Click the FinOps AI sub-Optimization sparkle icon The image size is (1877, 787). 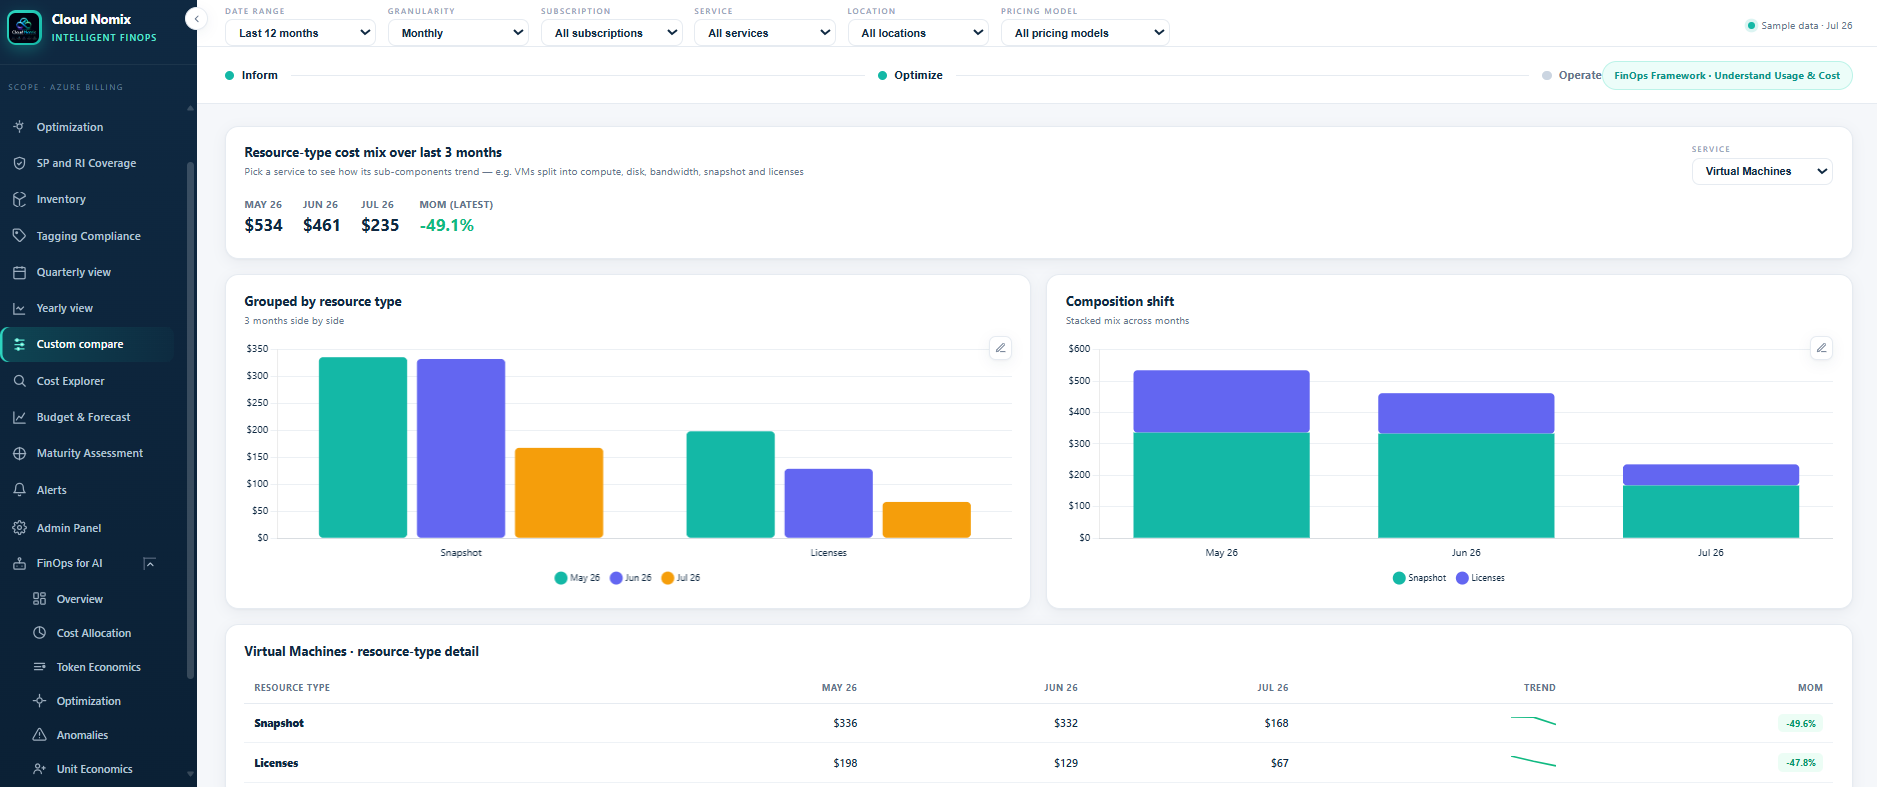click(x=39, y=701)
